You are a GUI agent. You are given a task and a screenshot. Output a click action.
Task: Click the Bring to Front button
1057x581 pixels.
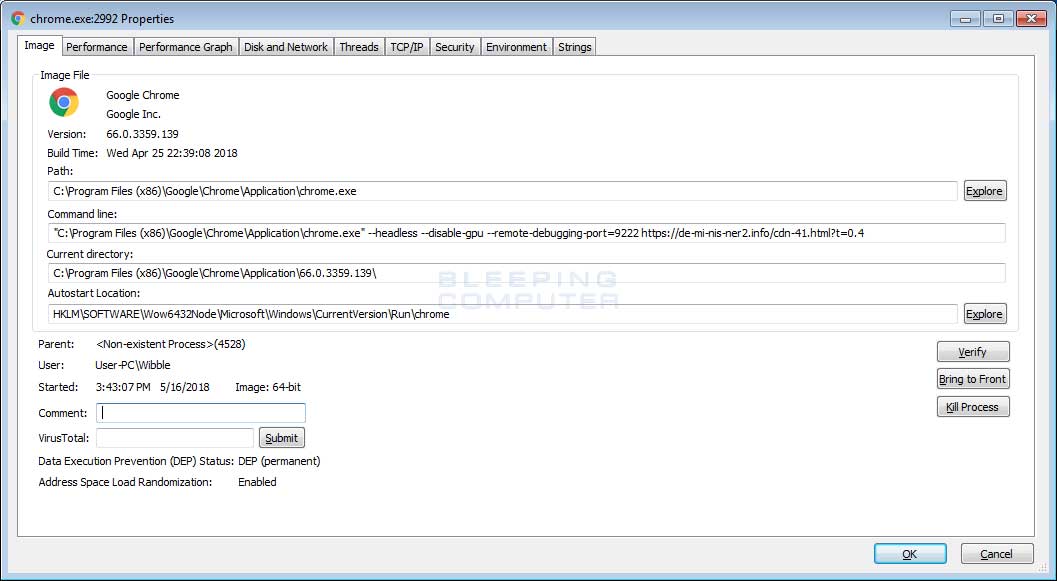(x=972, y=379)
